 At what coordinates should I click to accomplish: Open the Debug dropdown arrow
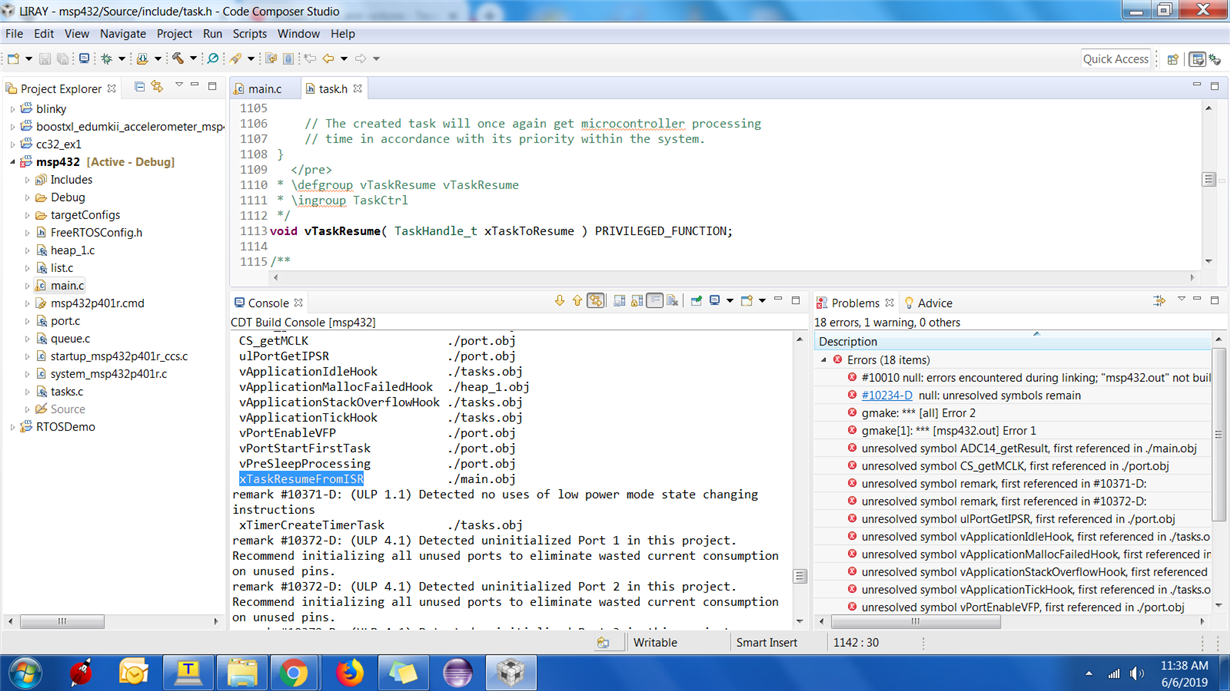pos(121,59)
